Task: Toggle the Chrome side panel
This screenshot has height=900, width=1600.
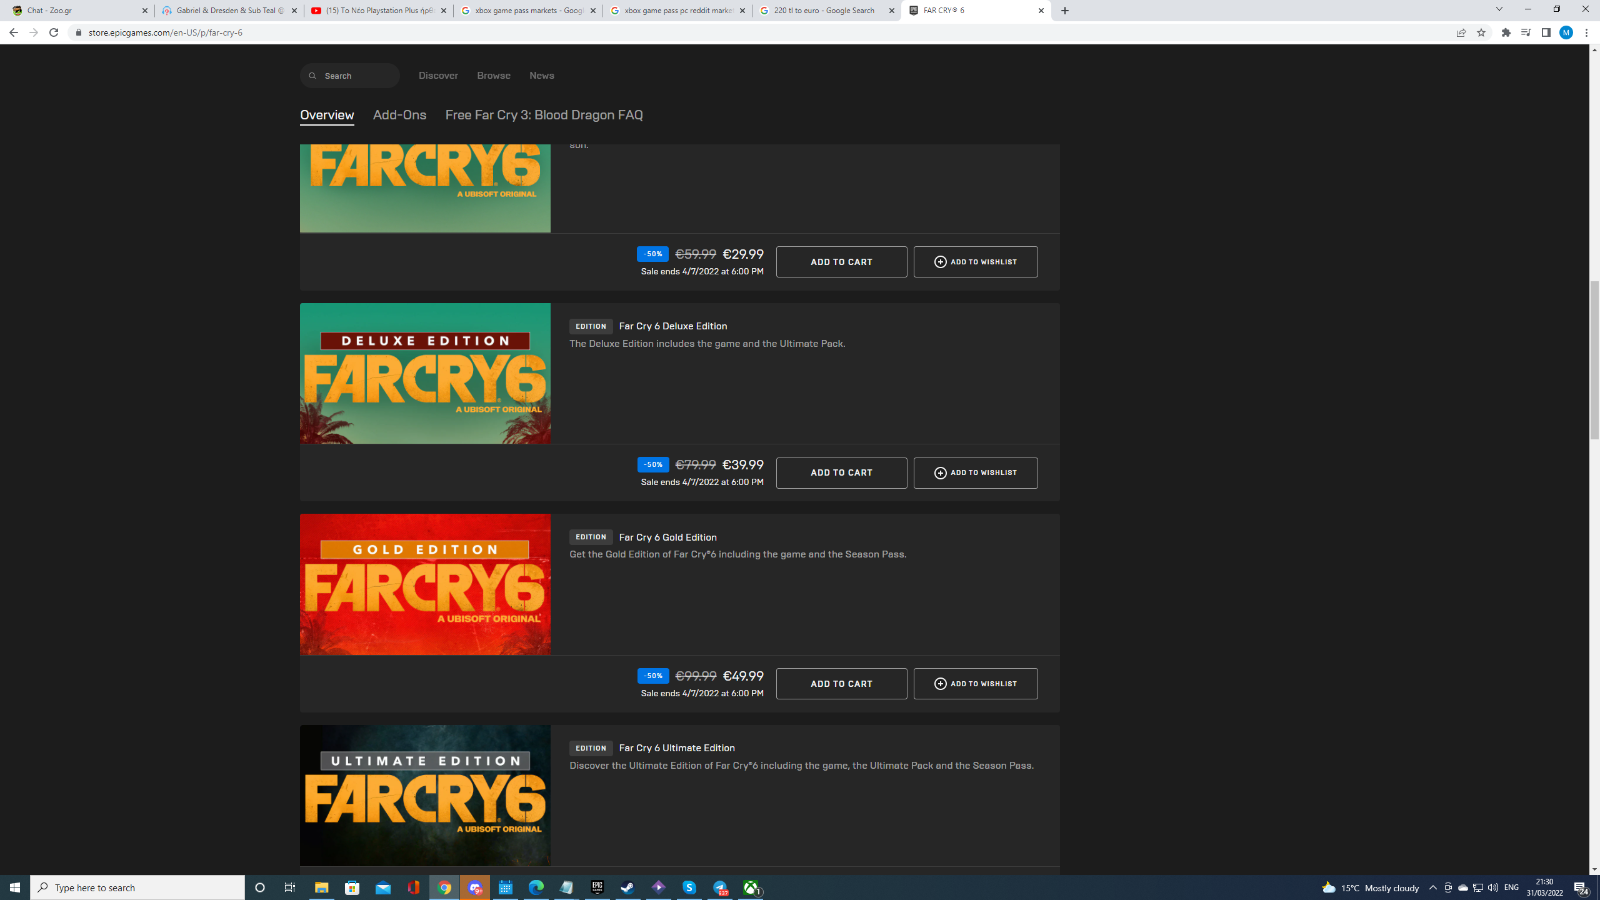Action: [x=1546, y=32]
